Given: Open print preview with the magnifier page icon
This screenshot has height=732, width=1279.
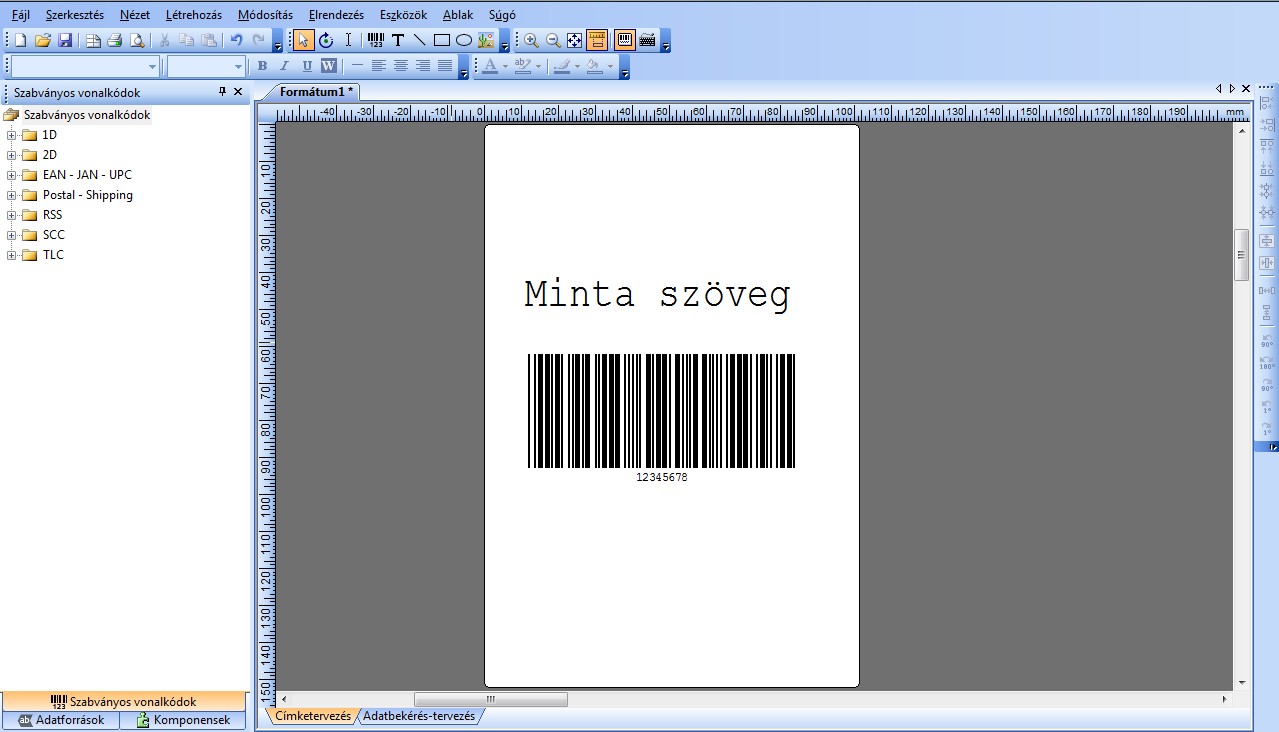Looking at the screenshot, I should (136, 41).
